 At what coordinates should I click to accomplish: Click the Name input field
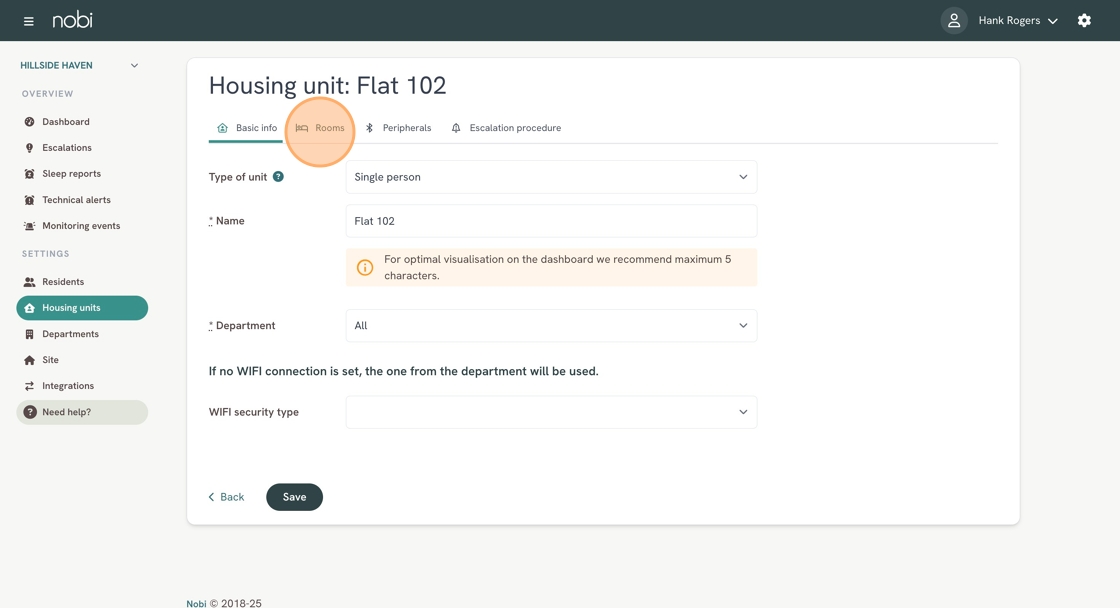pyautogui.click(x=551, y=221)
